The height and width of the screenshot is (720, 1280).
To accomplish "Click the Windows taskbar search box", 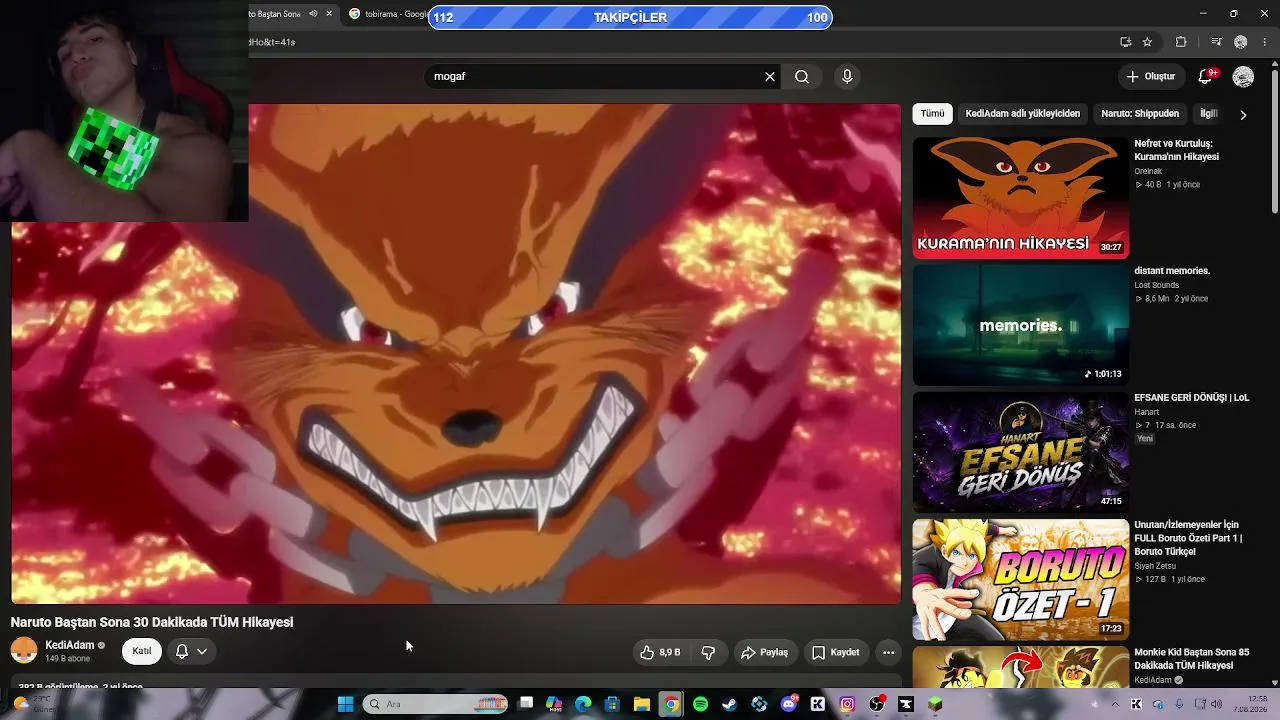I will tap(436, 704).
